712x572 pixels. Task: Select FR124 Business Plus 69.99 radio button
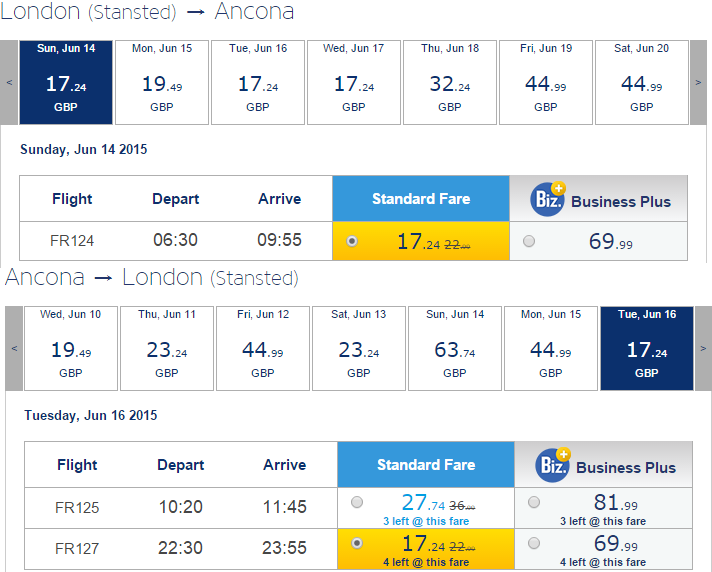529,241
